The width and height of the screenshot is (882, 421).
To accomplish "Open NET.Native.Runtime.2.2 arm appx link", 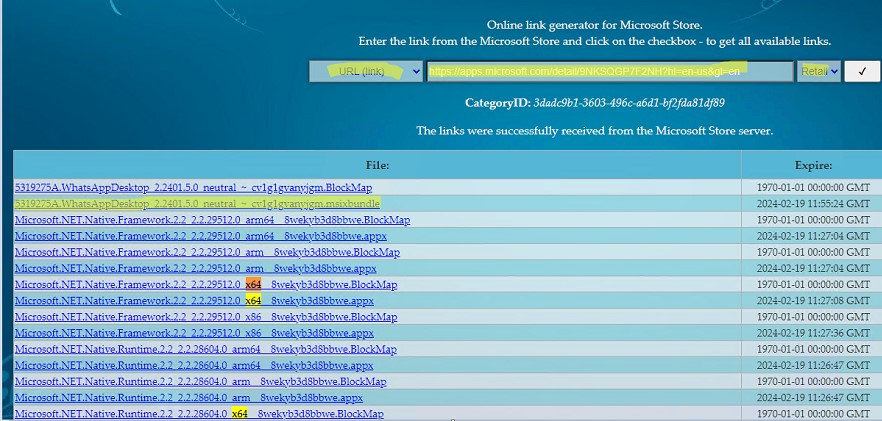I will coord(188,398).
